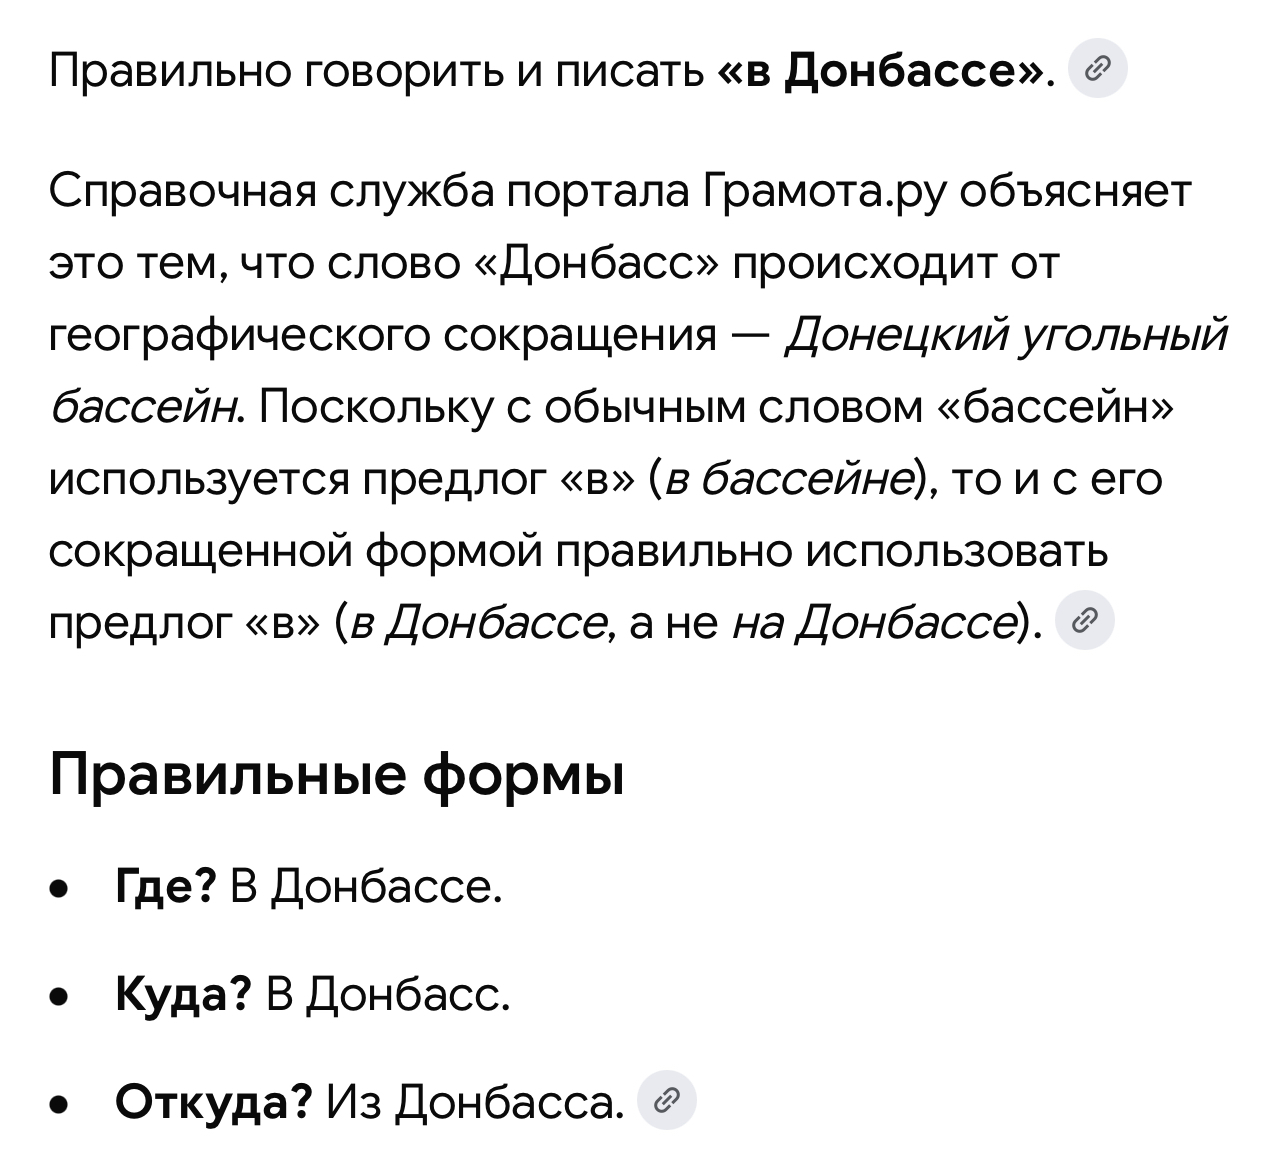Viewport: 1284px width, 1173px height.
Task: Select the «Откуда?» bold label
Action: point(215,1102)
